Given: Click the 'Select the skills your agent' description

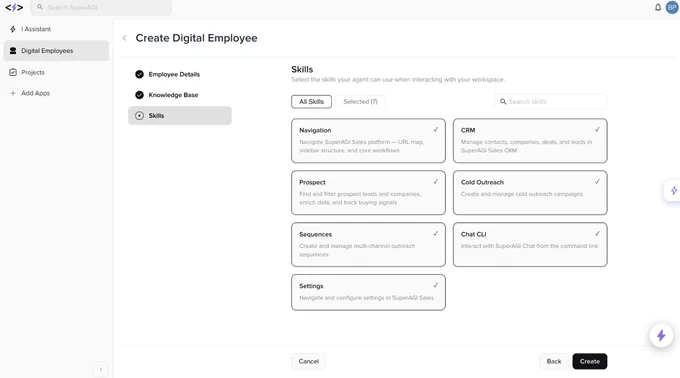Looking at the screenshot, I should click(x=398, y=80).
